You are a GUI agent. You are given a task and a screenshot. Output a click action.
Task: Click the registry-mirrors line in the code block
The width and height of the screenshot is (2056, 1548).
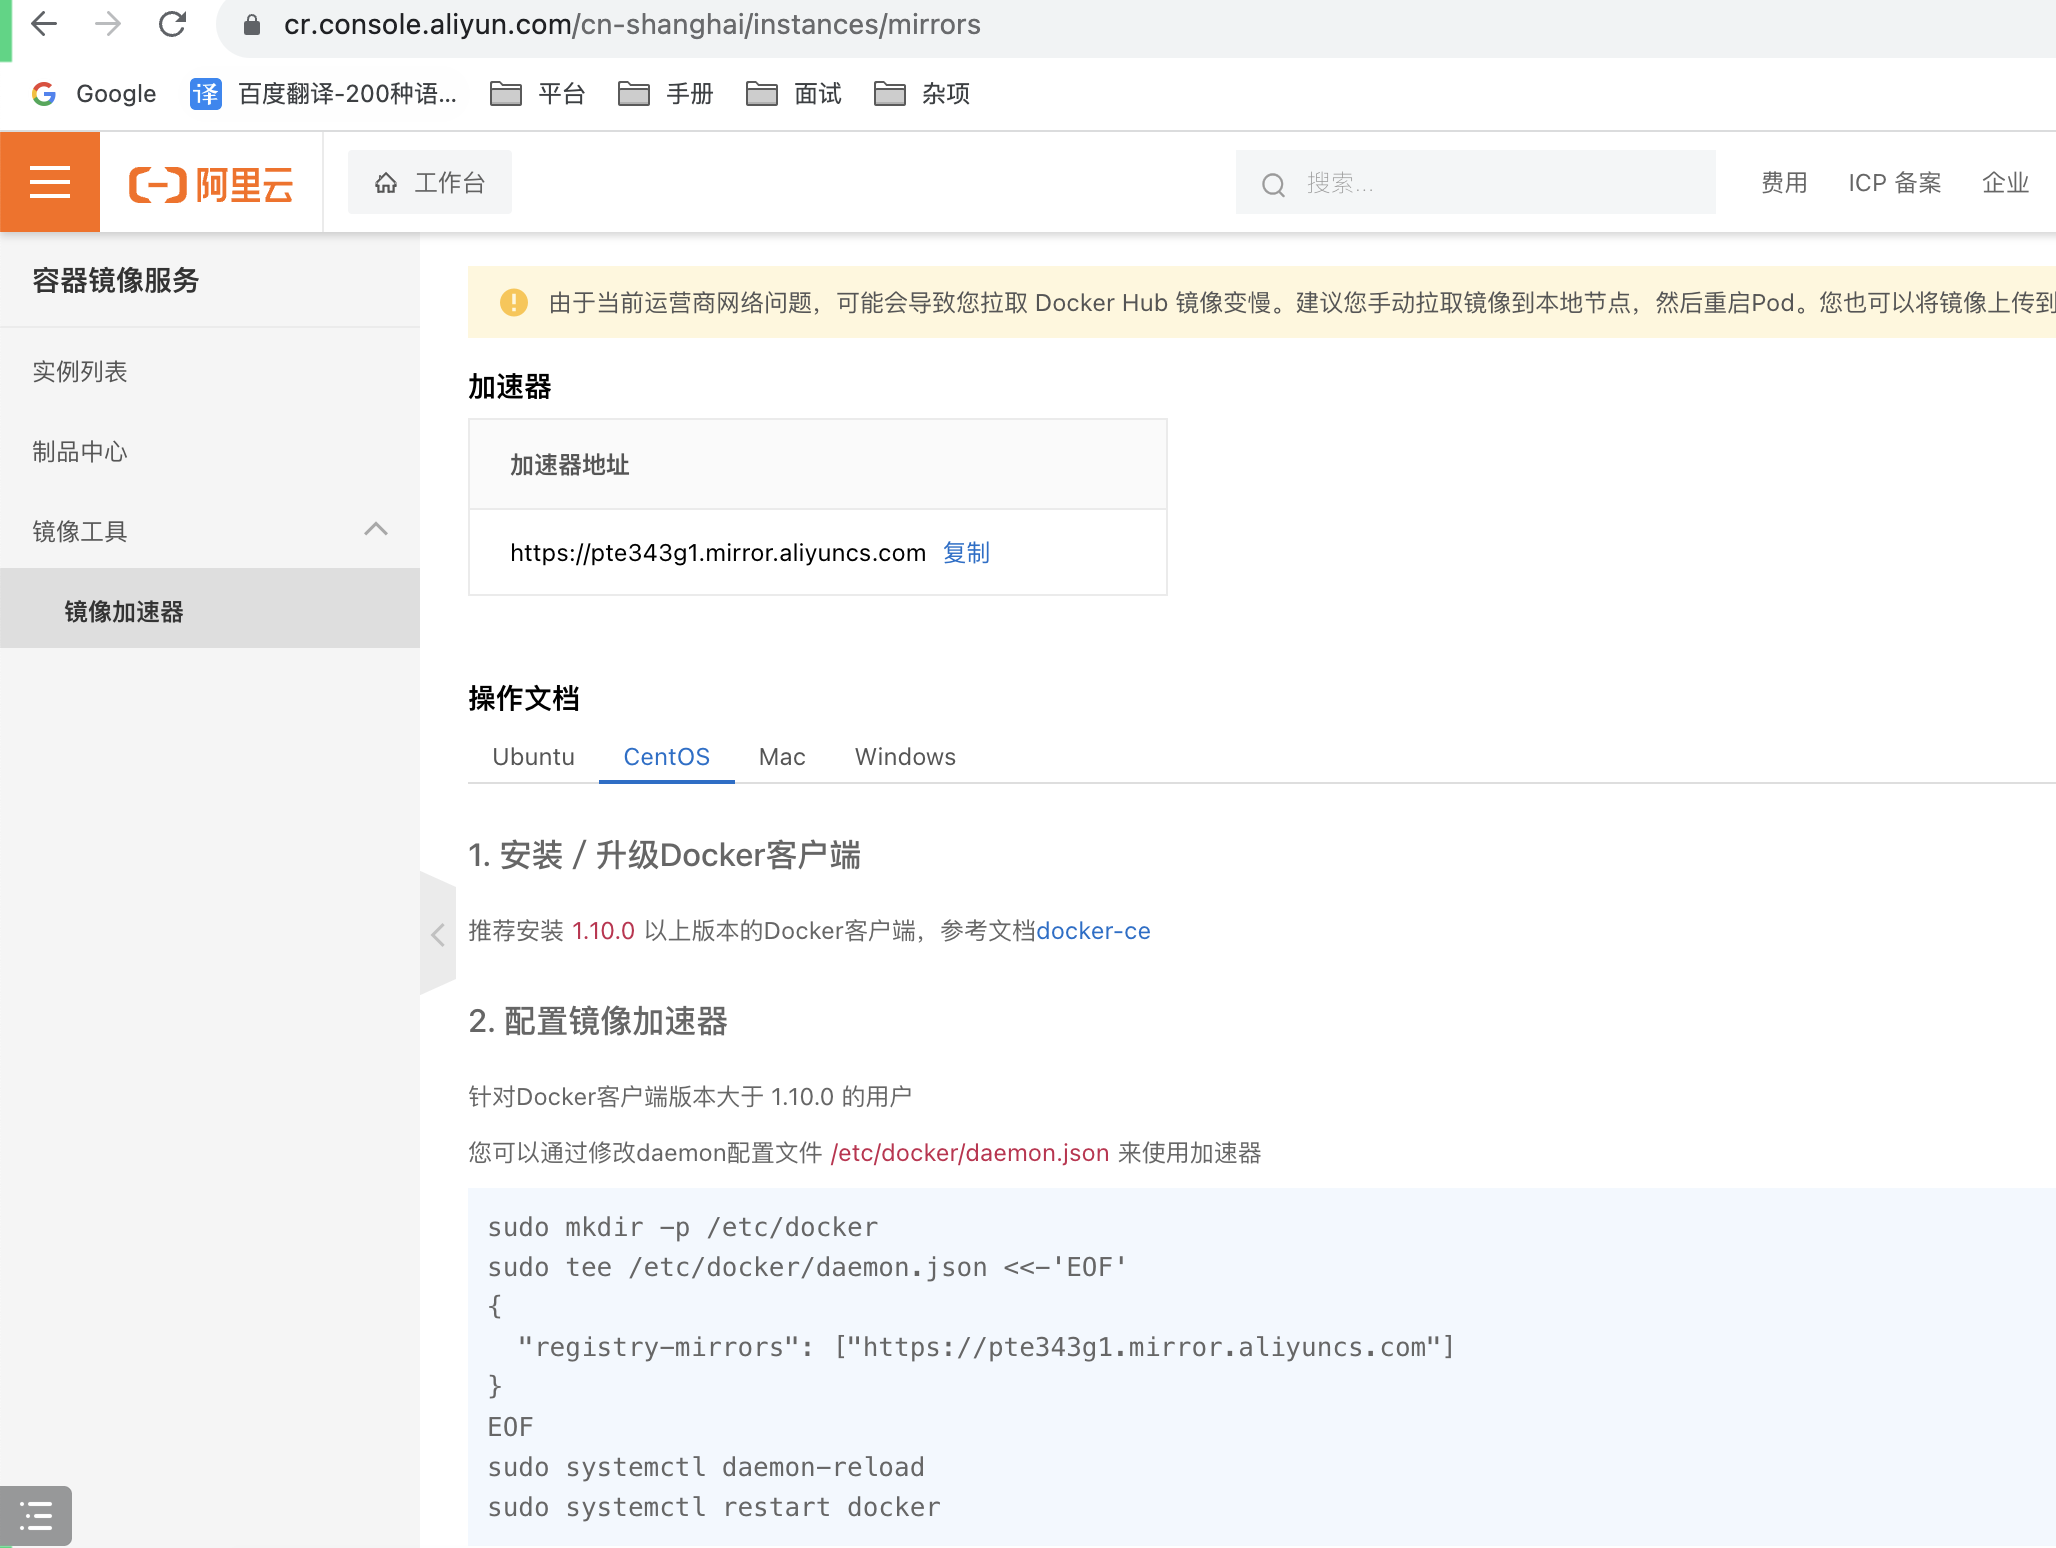coord(985,1347)
